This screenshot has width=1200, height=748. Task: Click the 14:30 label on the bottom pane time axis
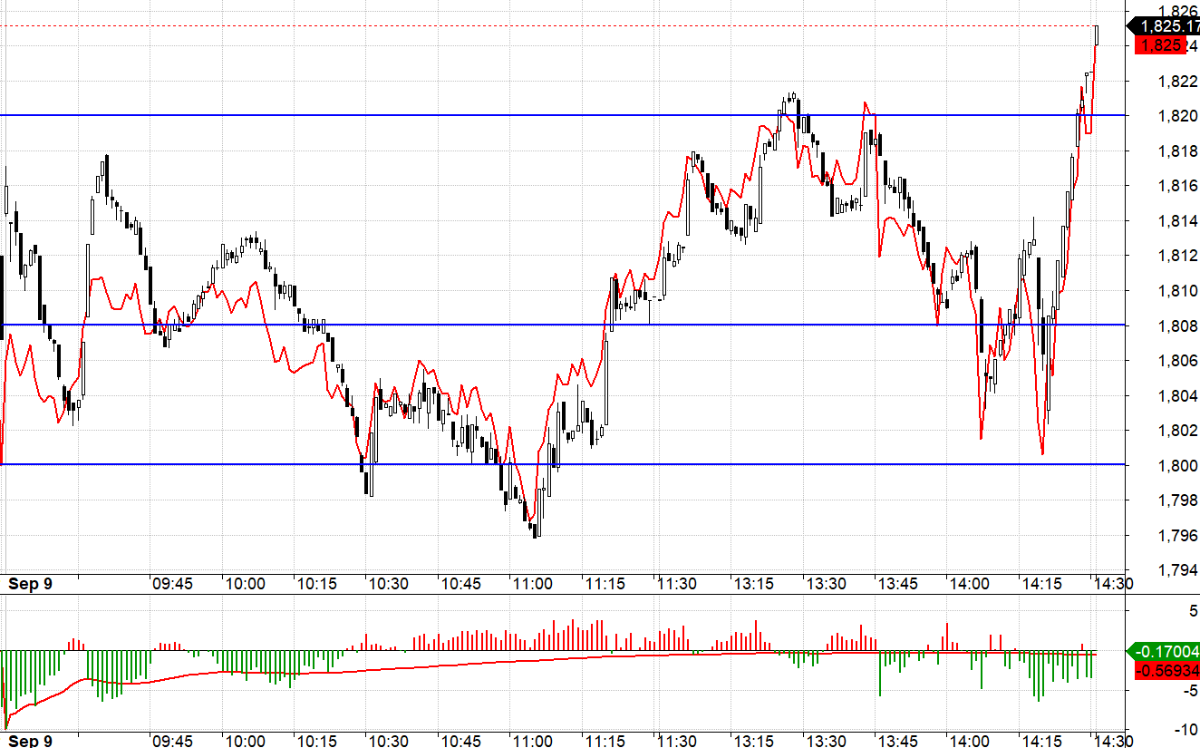1112,740
